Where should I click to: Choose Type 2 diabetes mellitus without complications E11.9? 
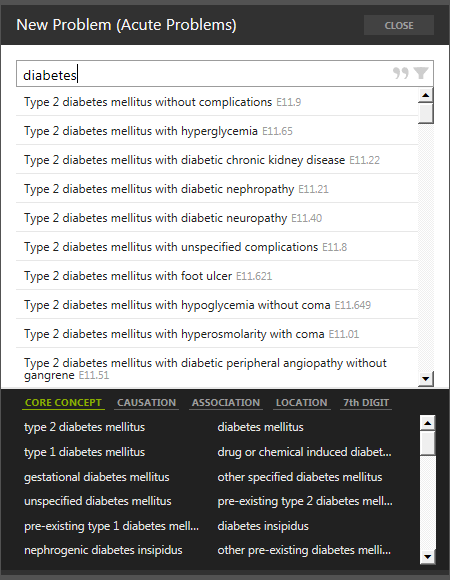(217, 102)
